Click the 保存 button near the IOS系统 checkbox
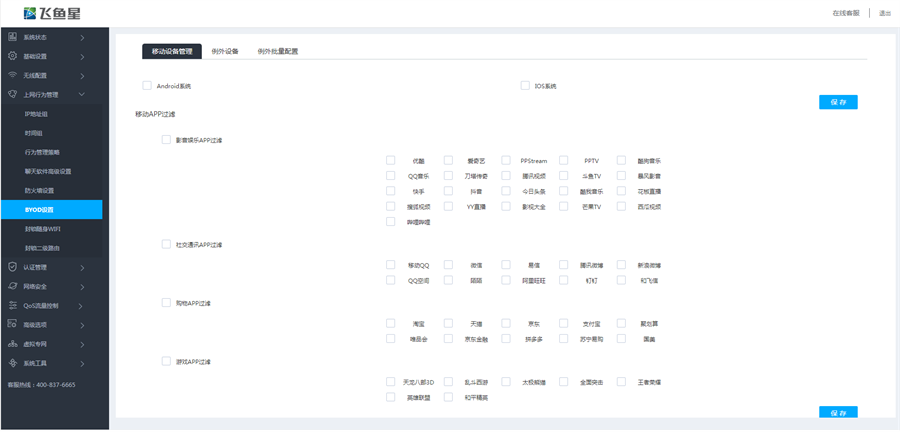The height and width of the screenshot is (432, 900). (x=838, y=102)
